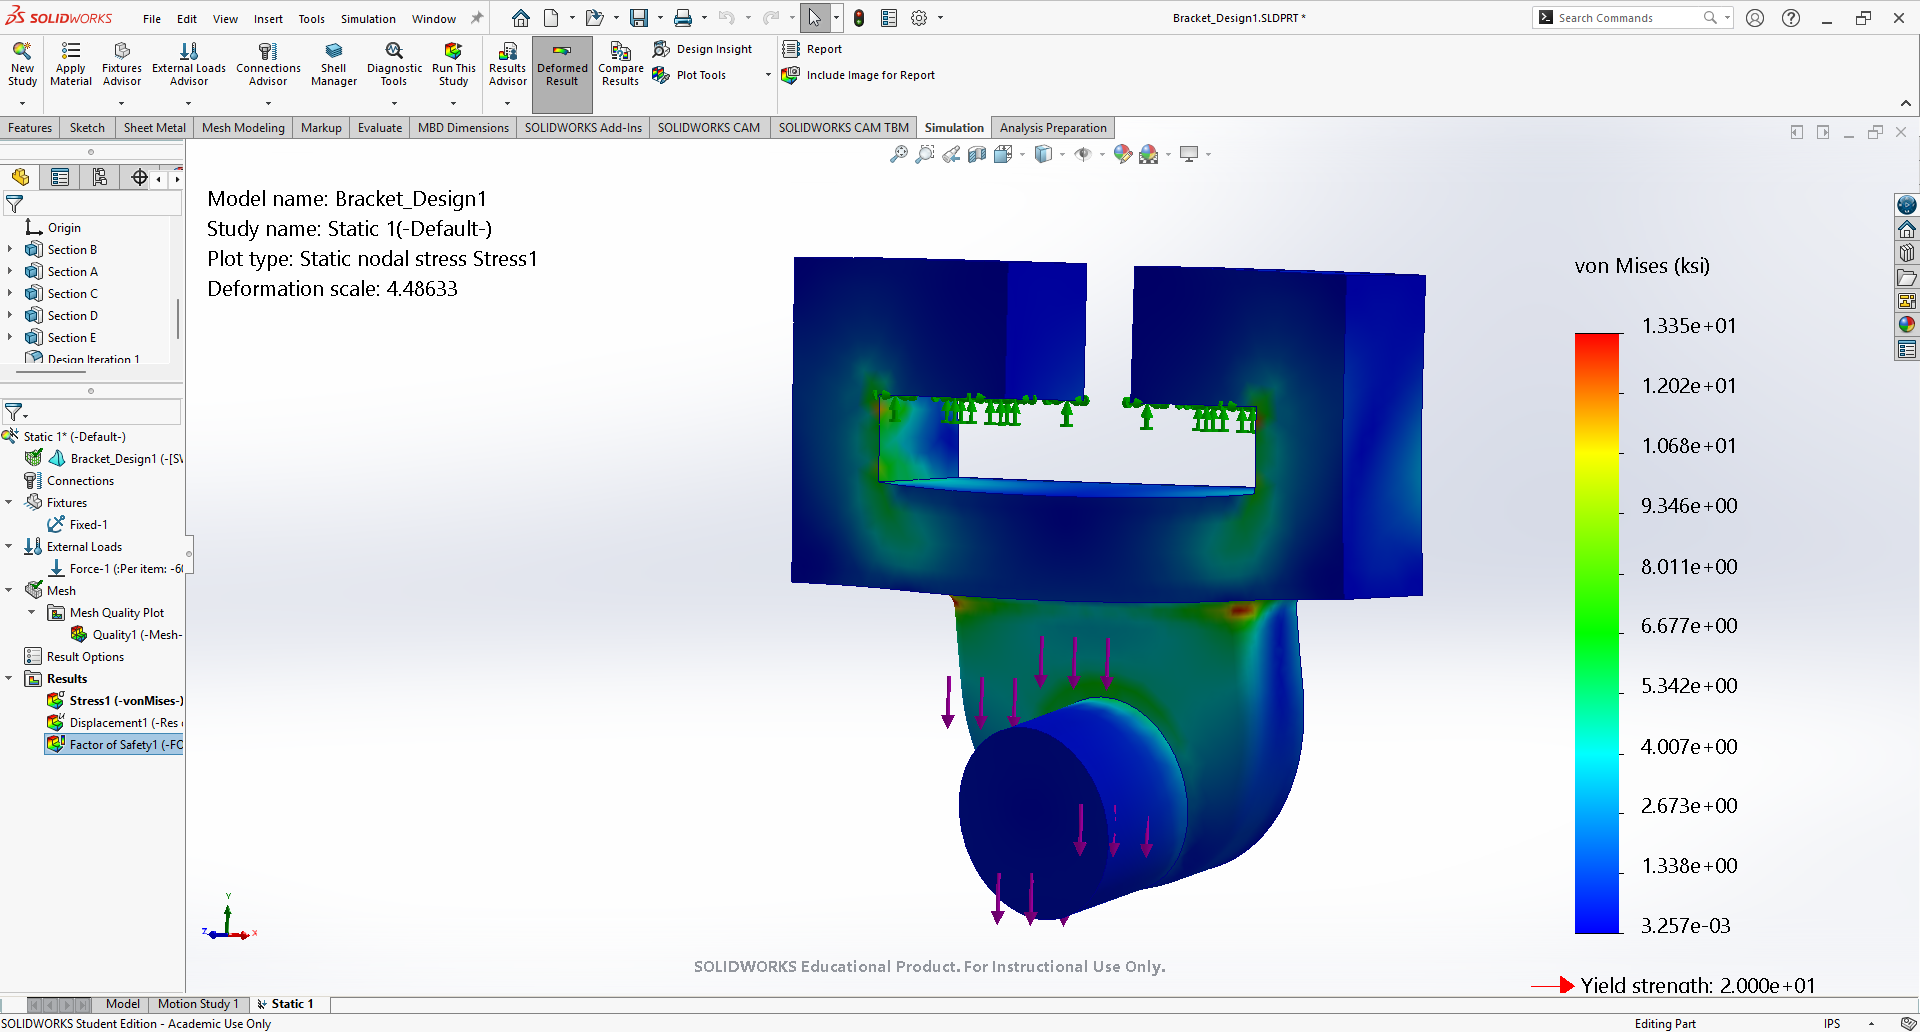Open the Fixtures Advisor

point(122,65)
